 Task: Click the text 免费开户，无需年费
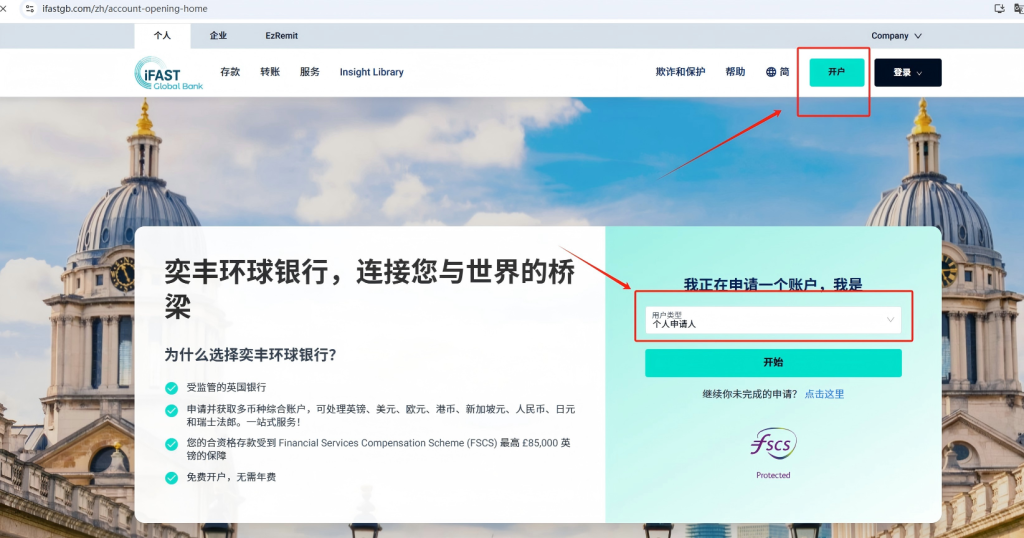[231, 477]
